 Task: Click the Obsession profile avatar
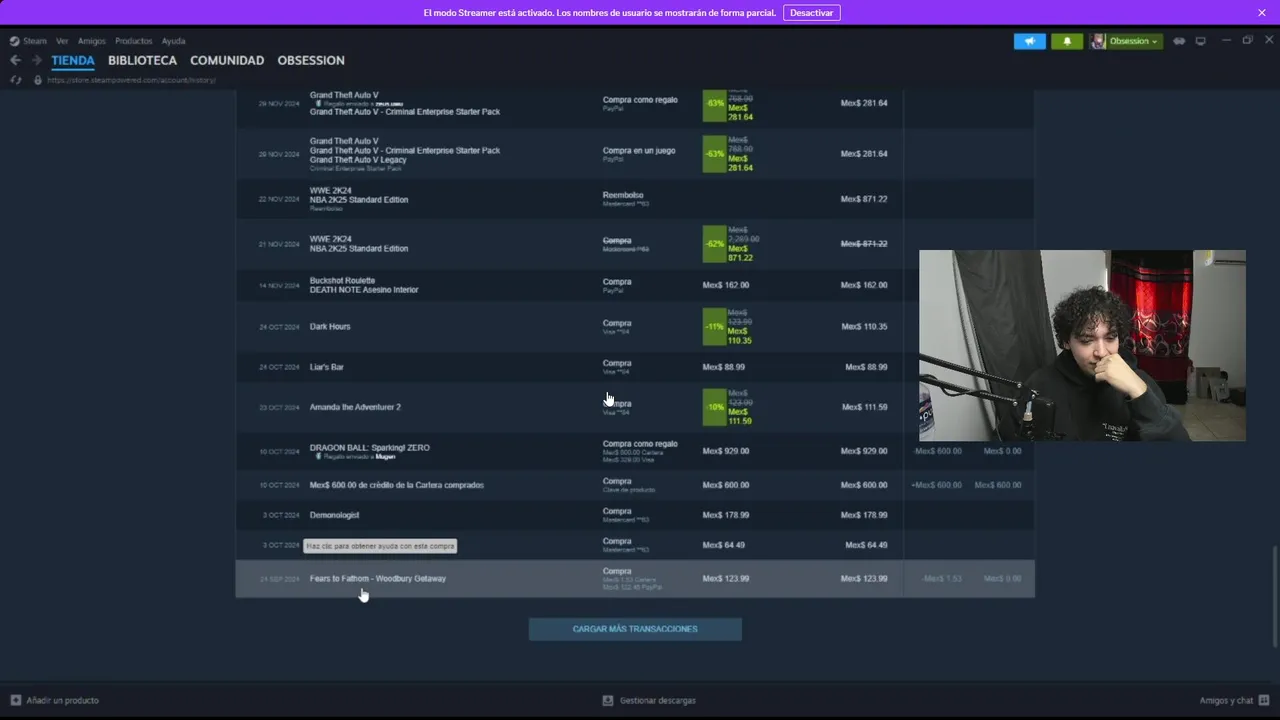[x=1098, y=41]
